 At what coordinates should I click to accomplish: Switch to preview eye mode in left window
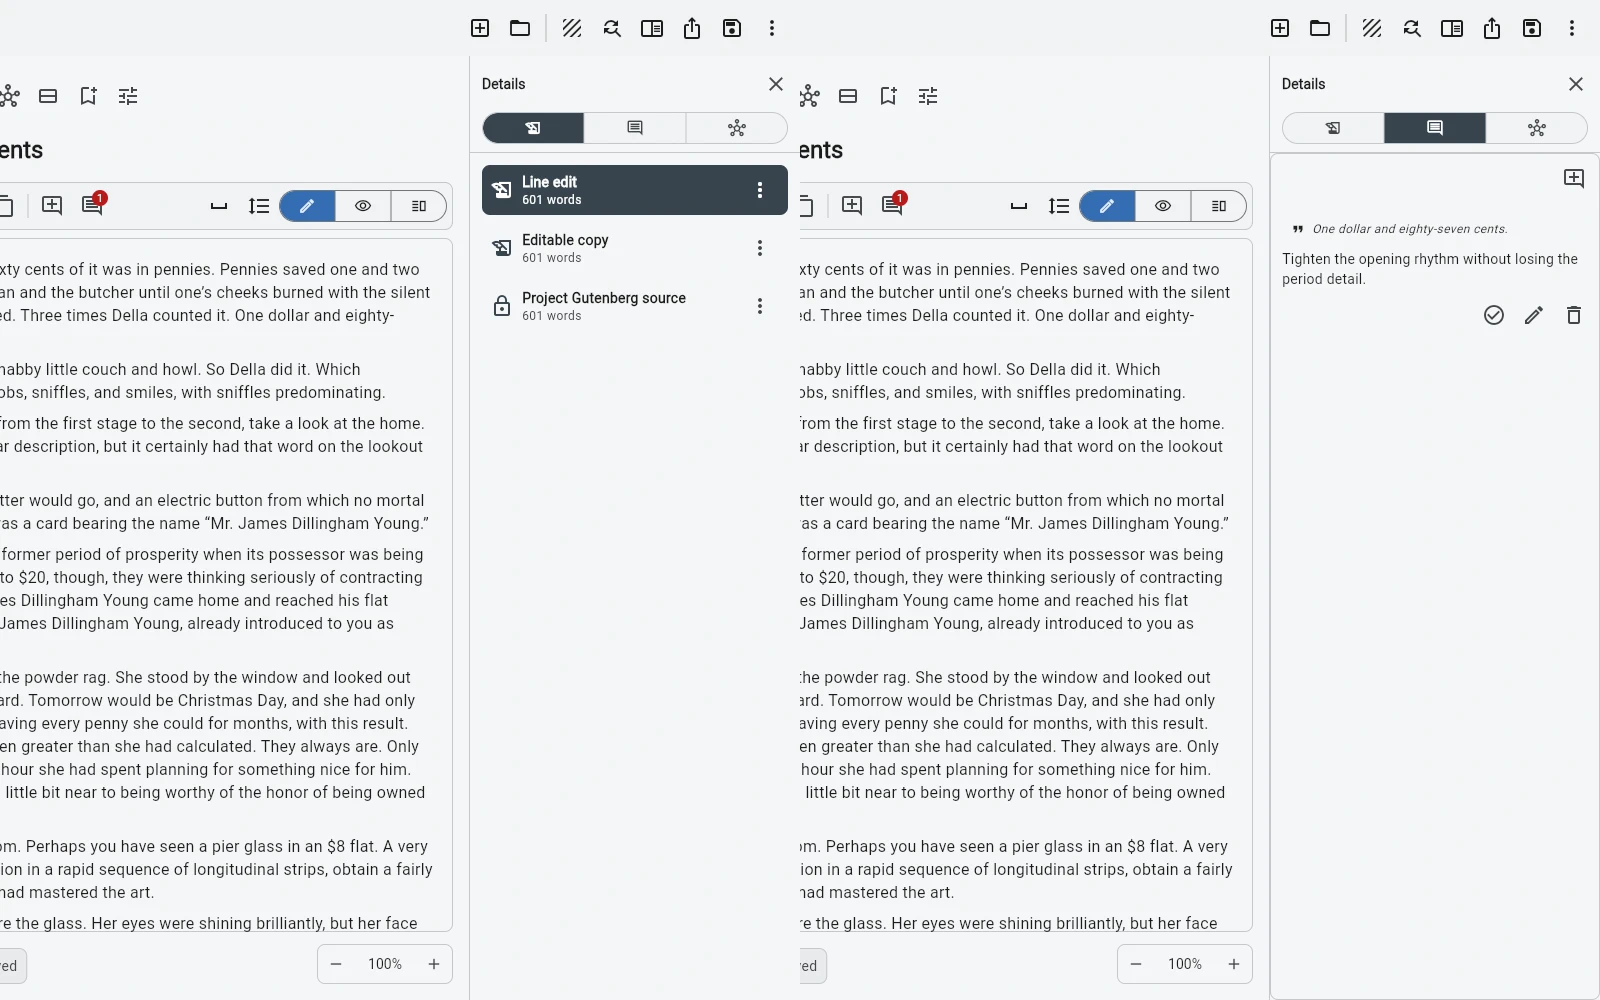[363, 206]
